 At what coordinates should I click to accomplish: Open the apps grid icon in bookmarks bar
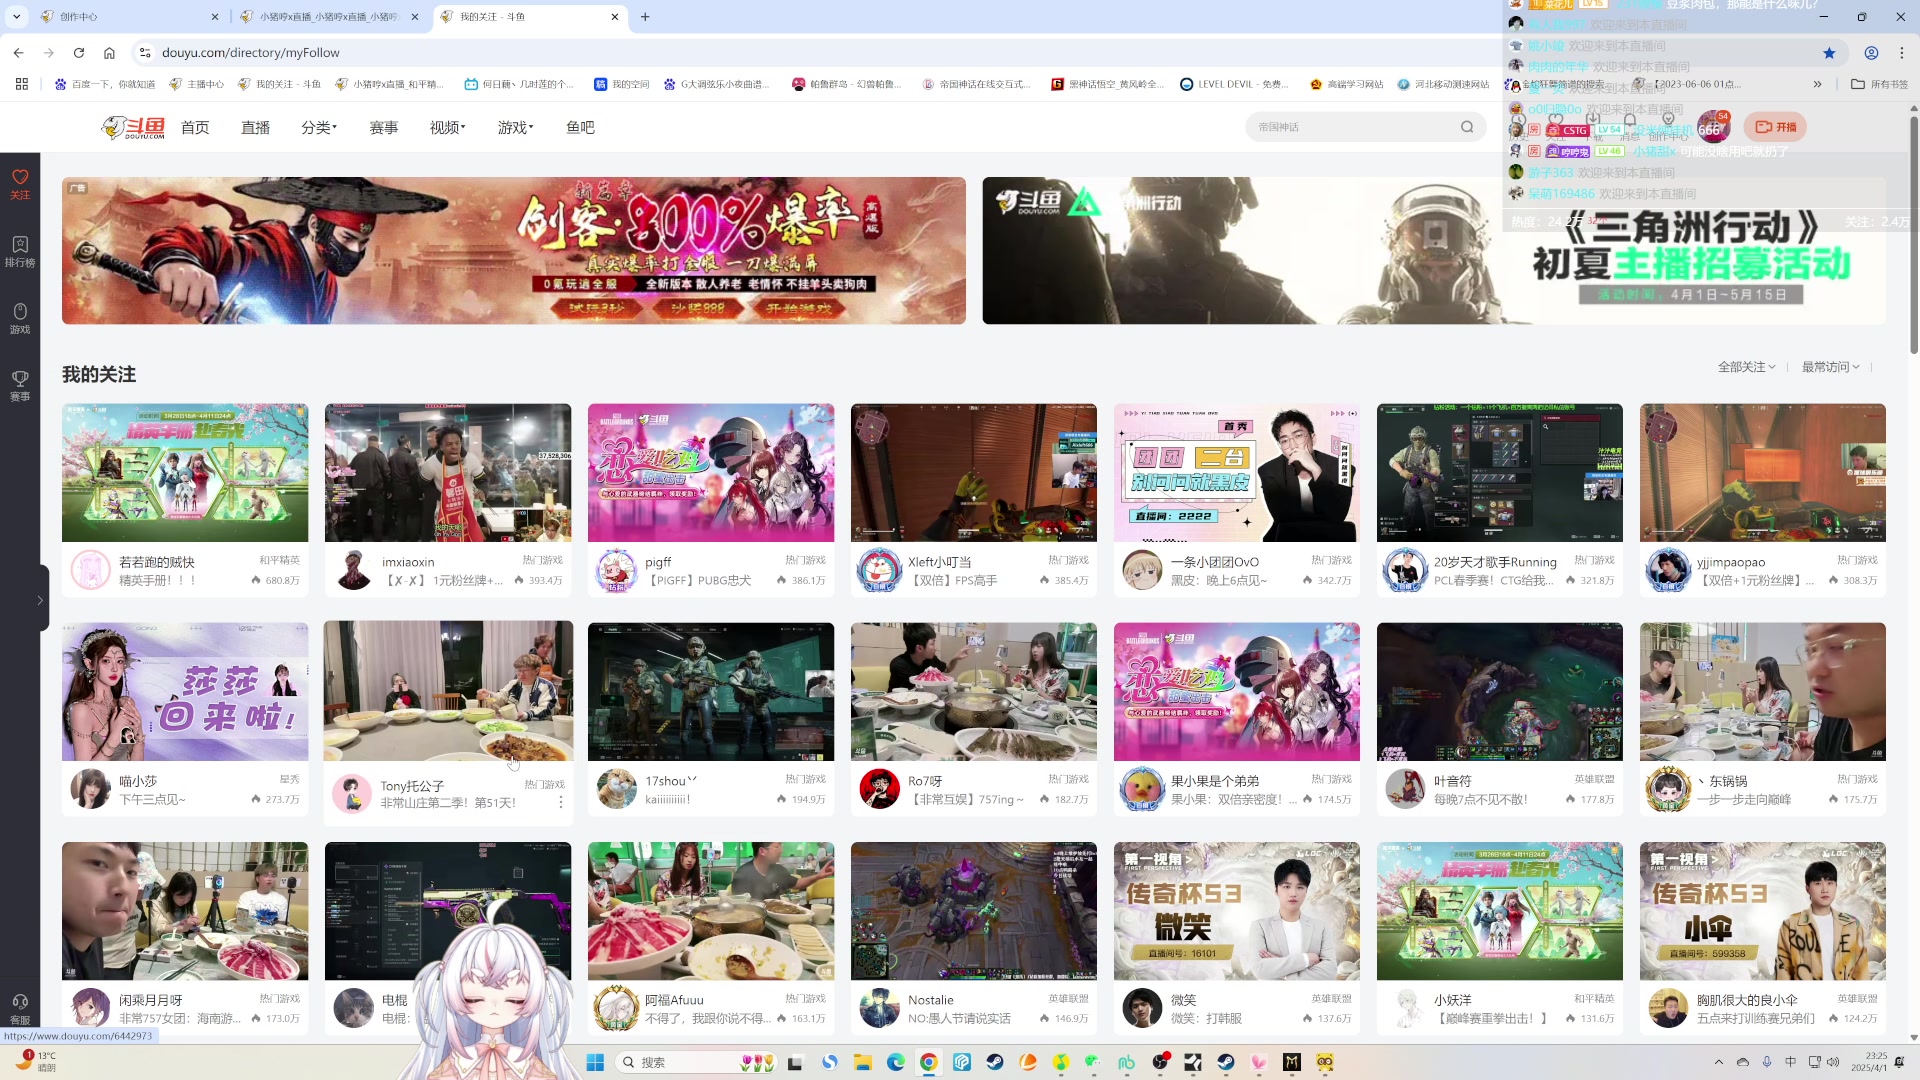[x=22, y=84]
